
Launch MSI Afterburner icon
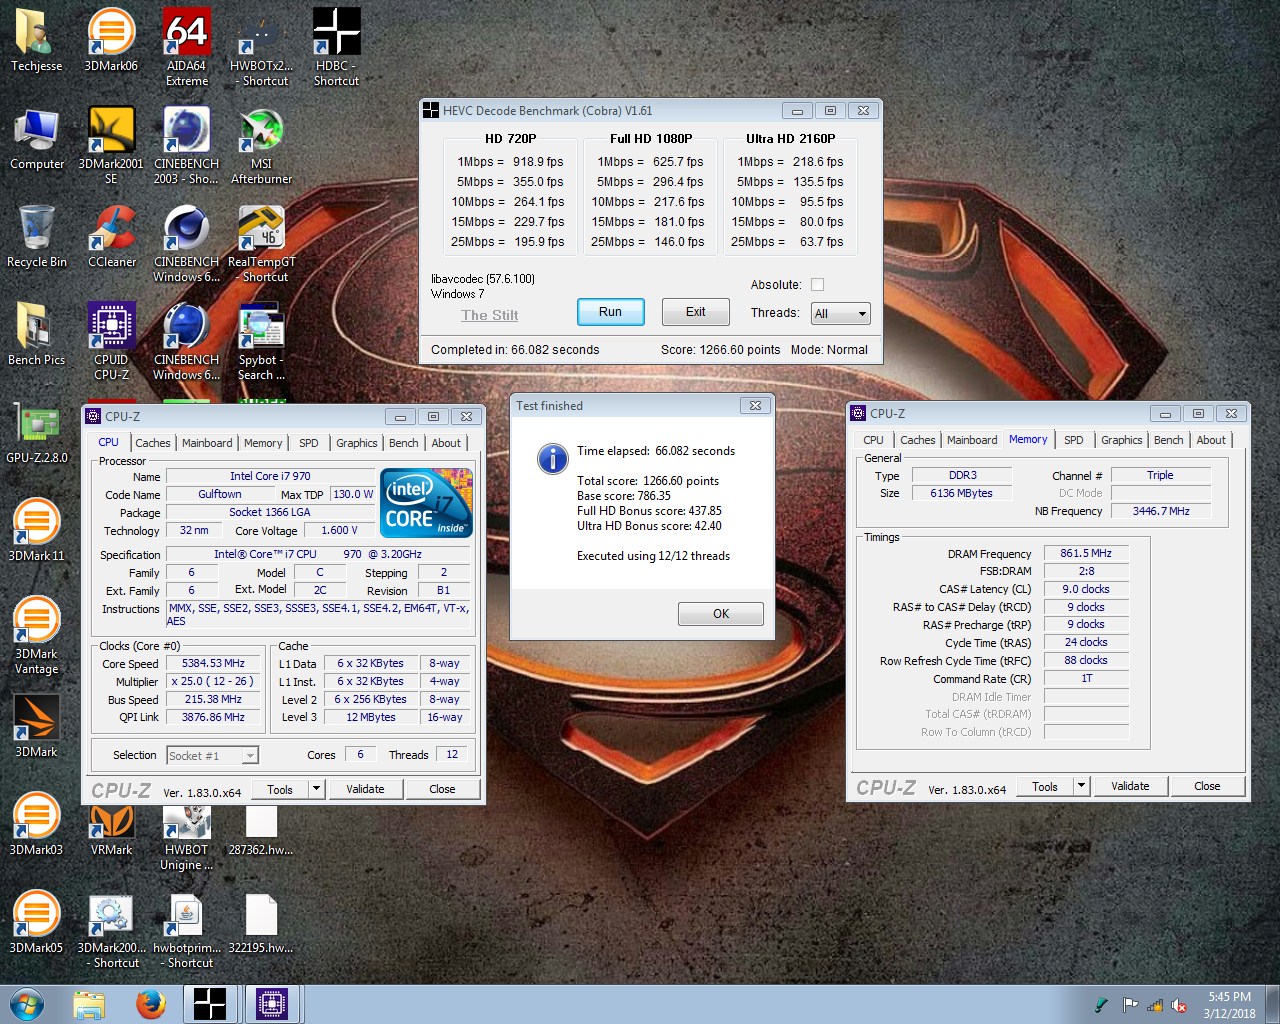[261, 145]
